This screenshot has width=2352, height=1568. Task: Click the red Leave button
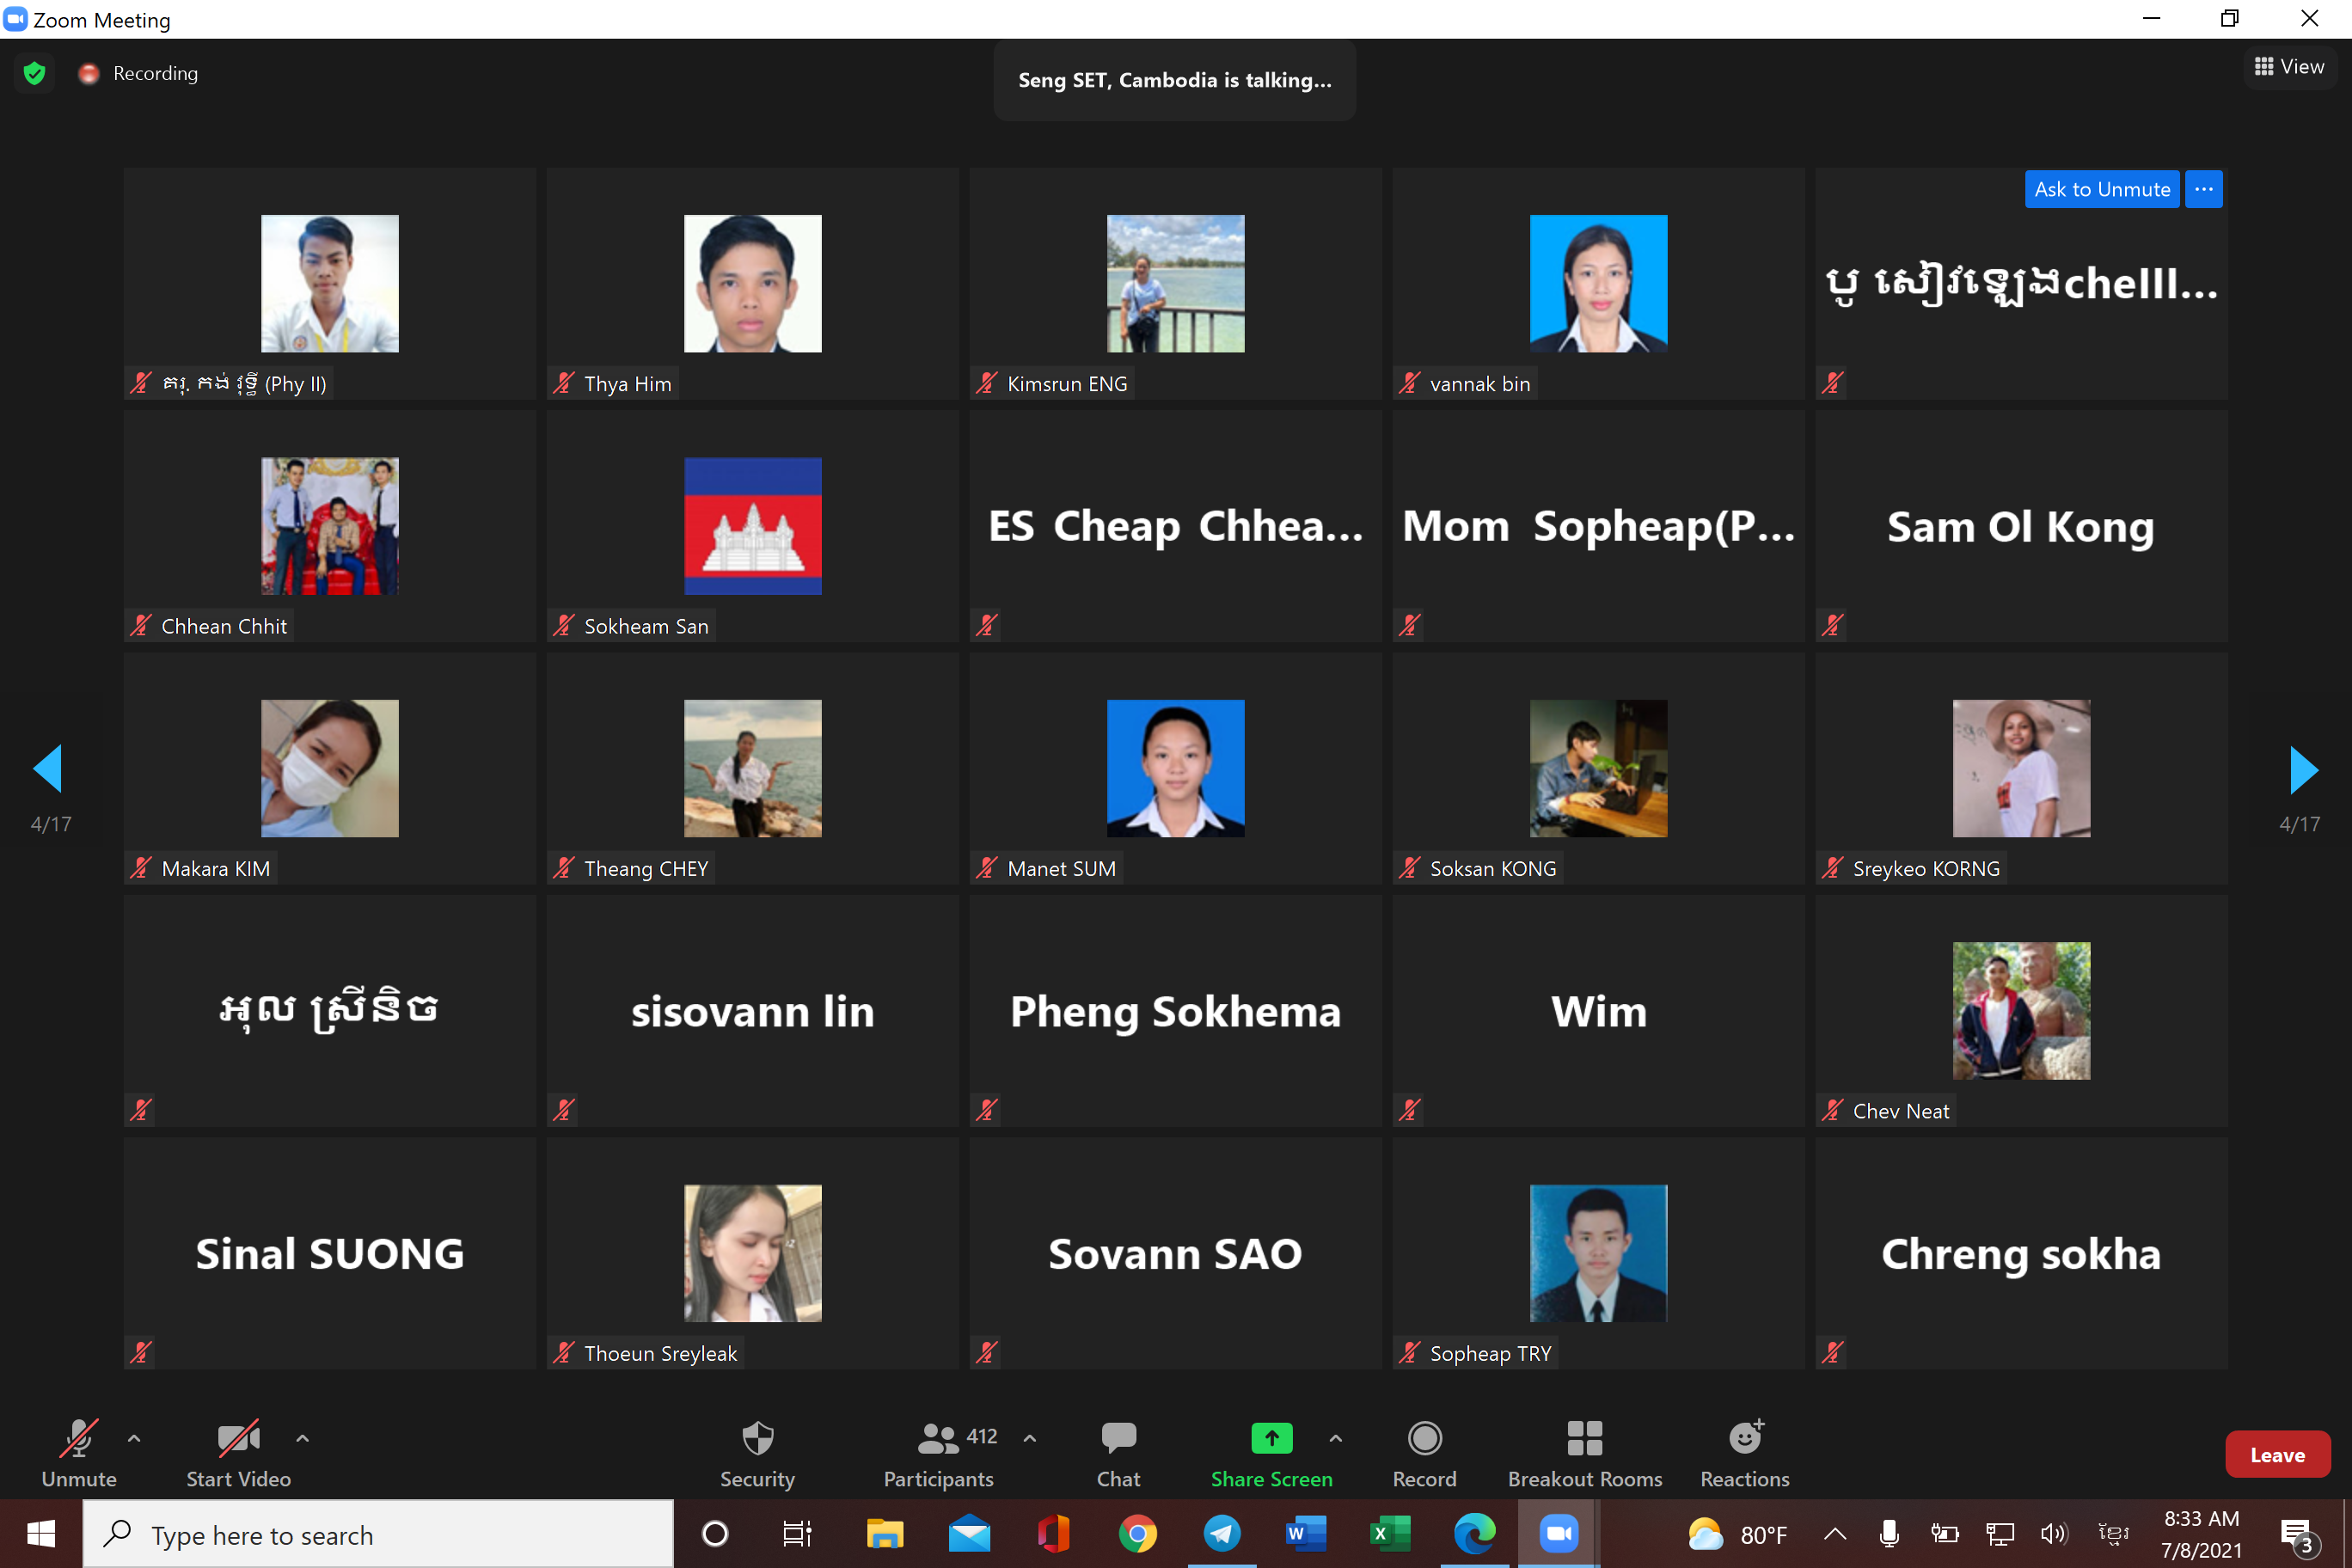tap(2276, 1455)
